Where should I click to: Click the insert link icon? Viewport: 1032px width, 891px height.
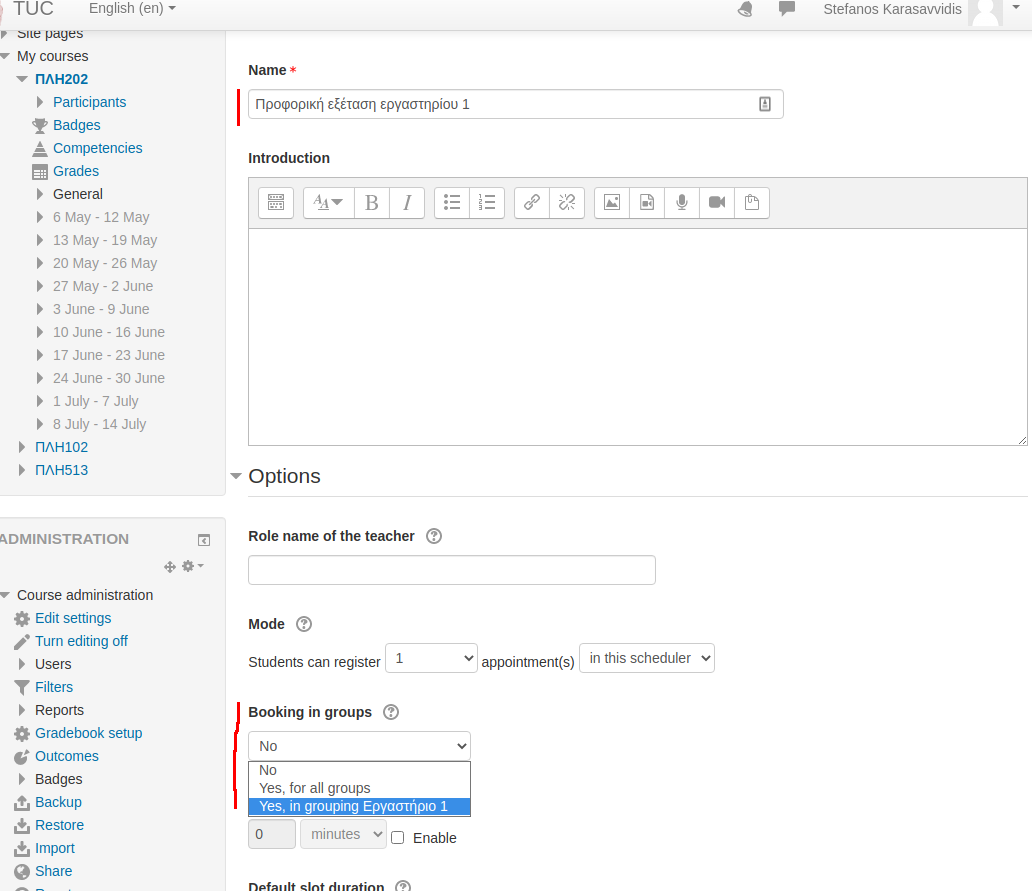[532, 203]
